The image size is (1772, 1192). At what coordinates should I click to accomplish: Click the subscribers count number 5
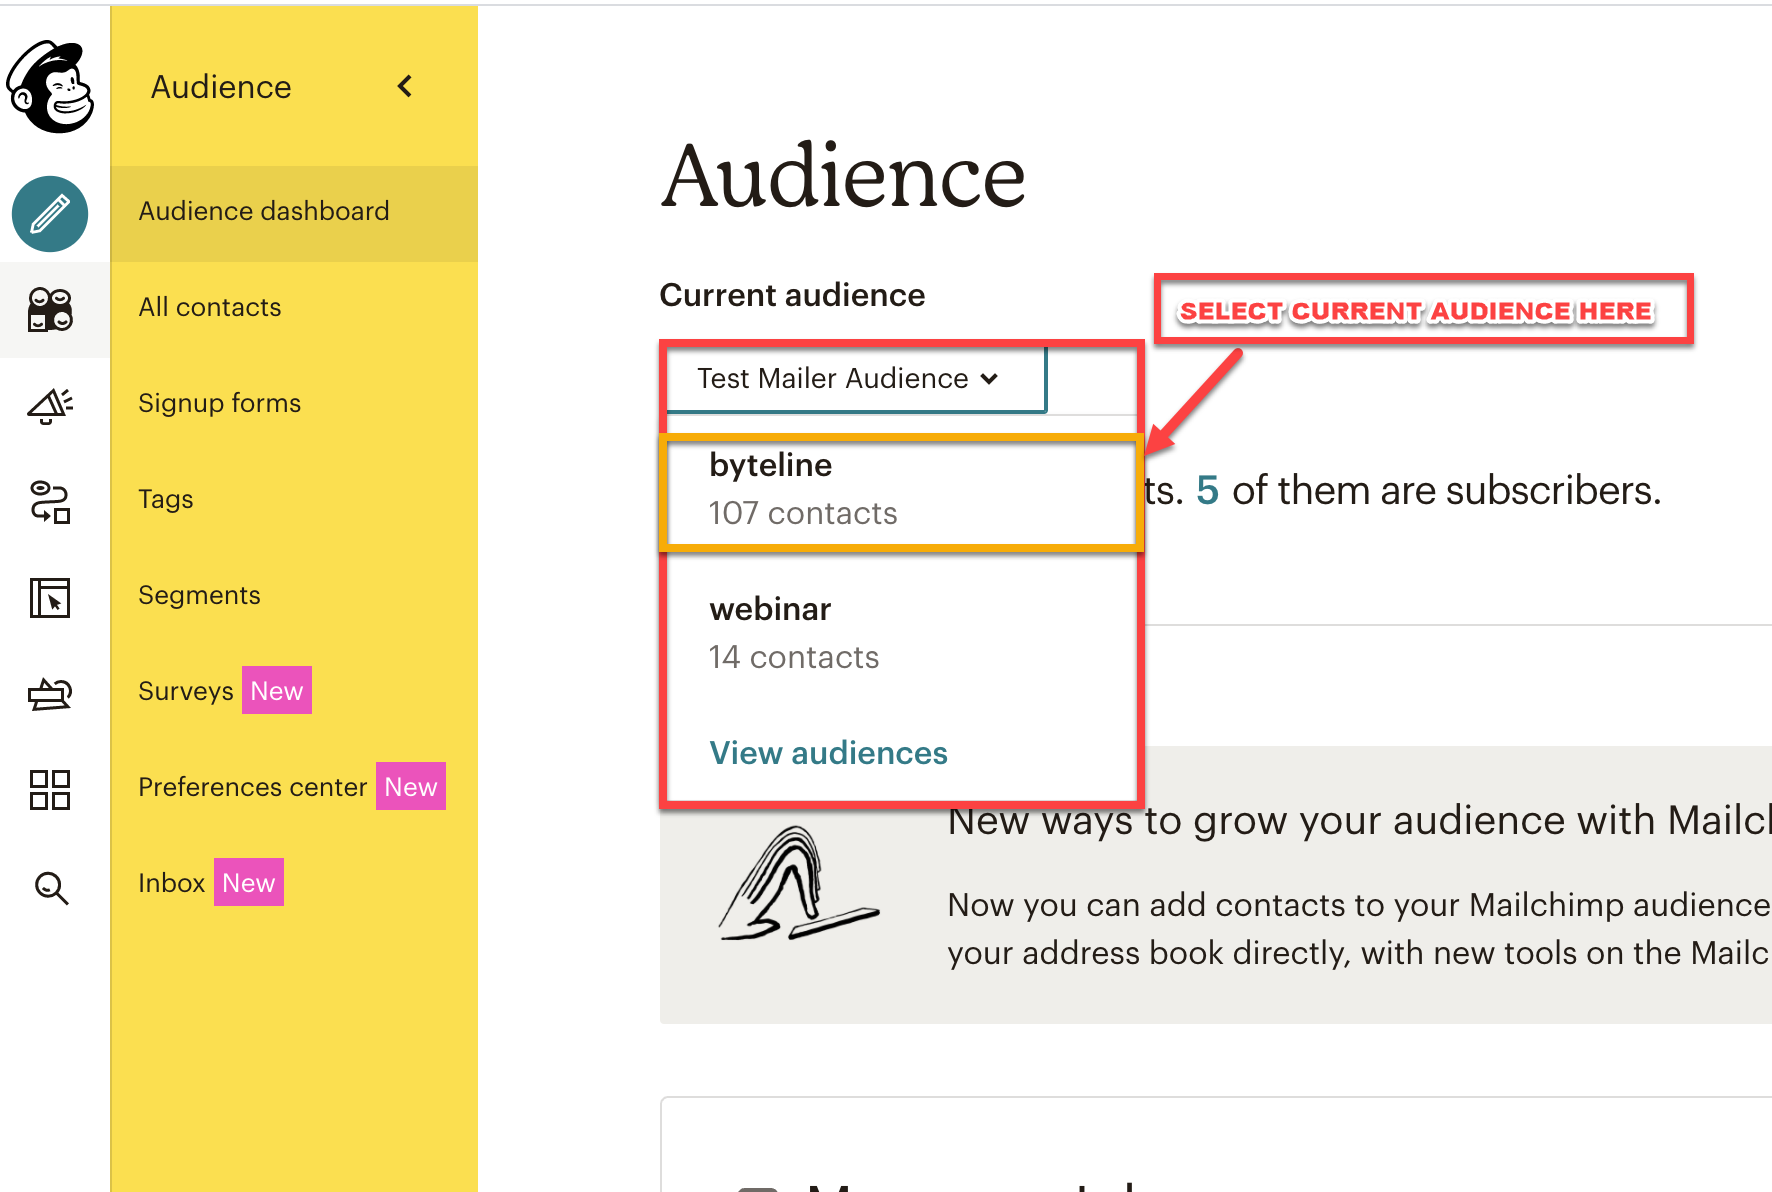(x=1208, y=491)
